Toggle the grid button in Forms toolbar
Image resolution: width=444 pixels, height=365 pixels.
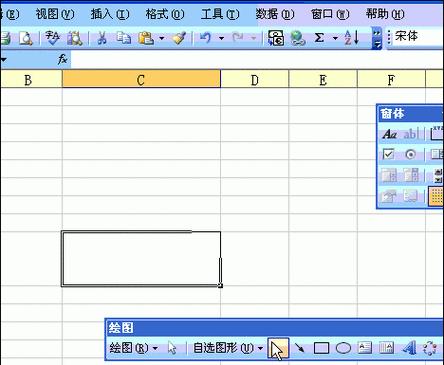point(436,196)
